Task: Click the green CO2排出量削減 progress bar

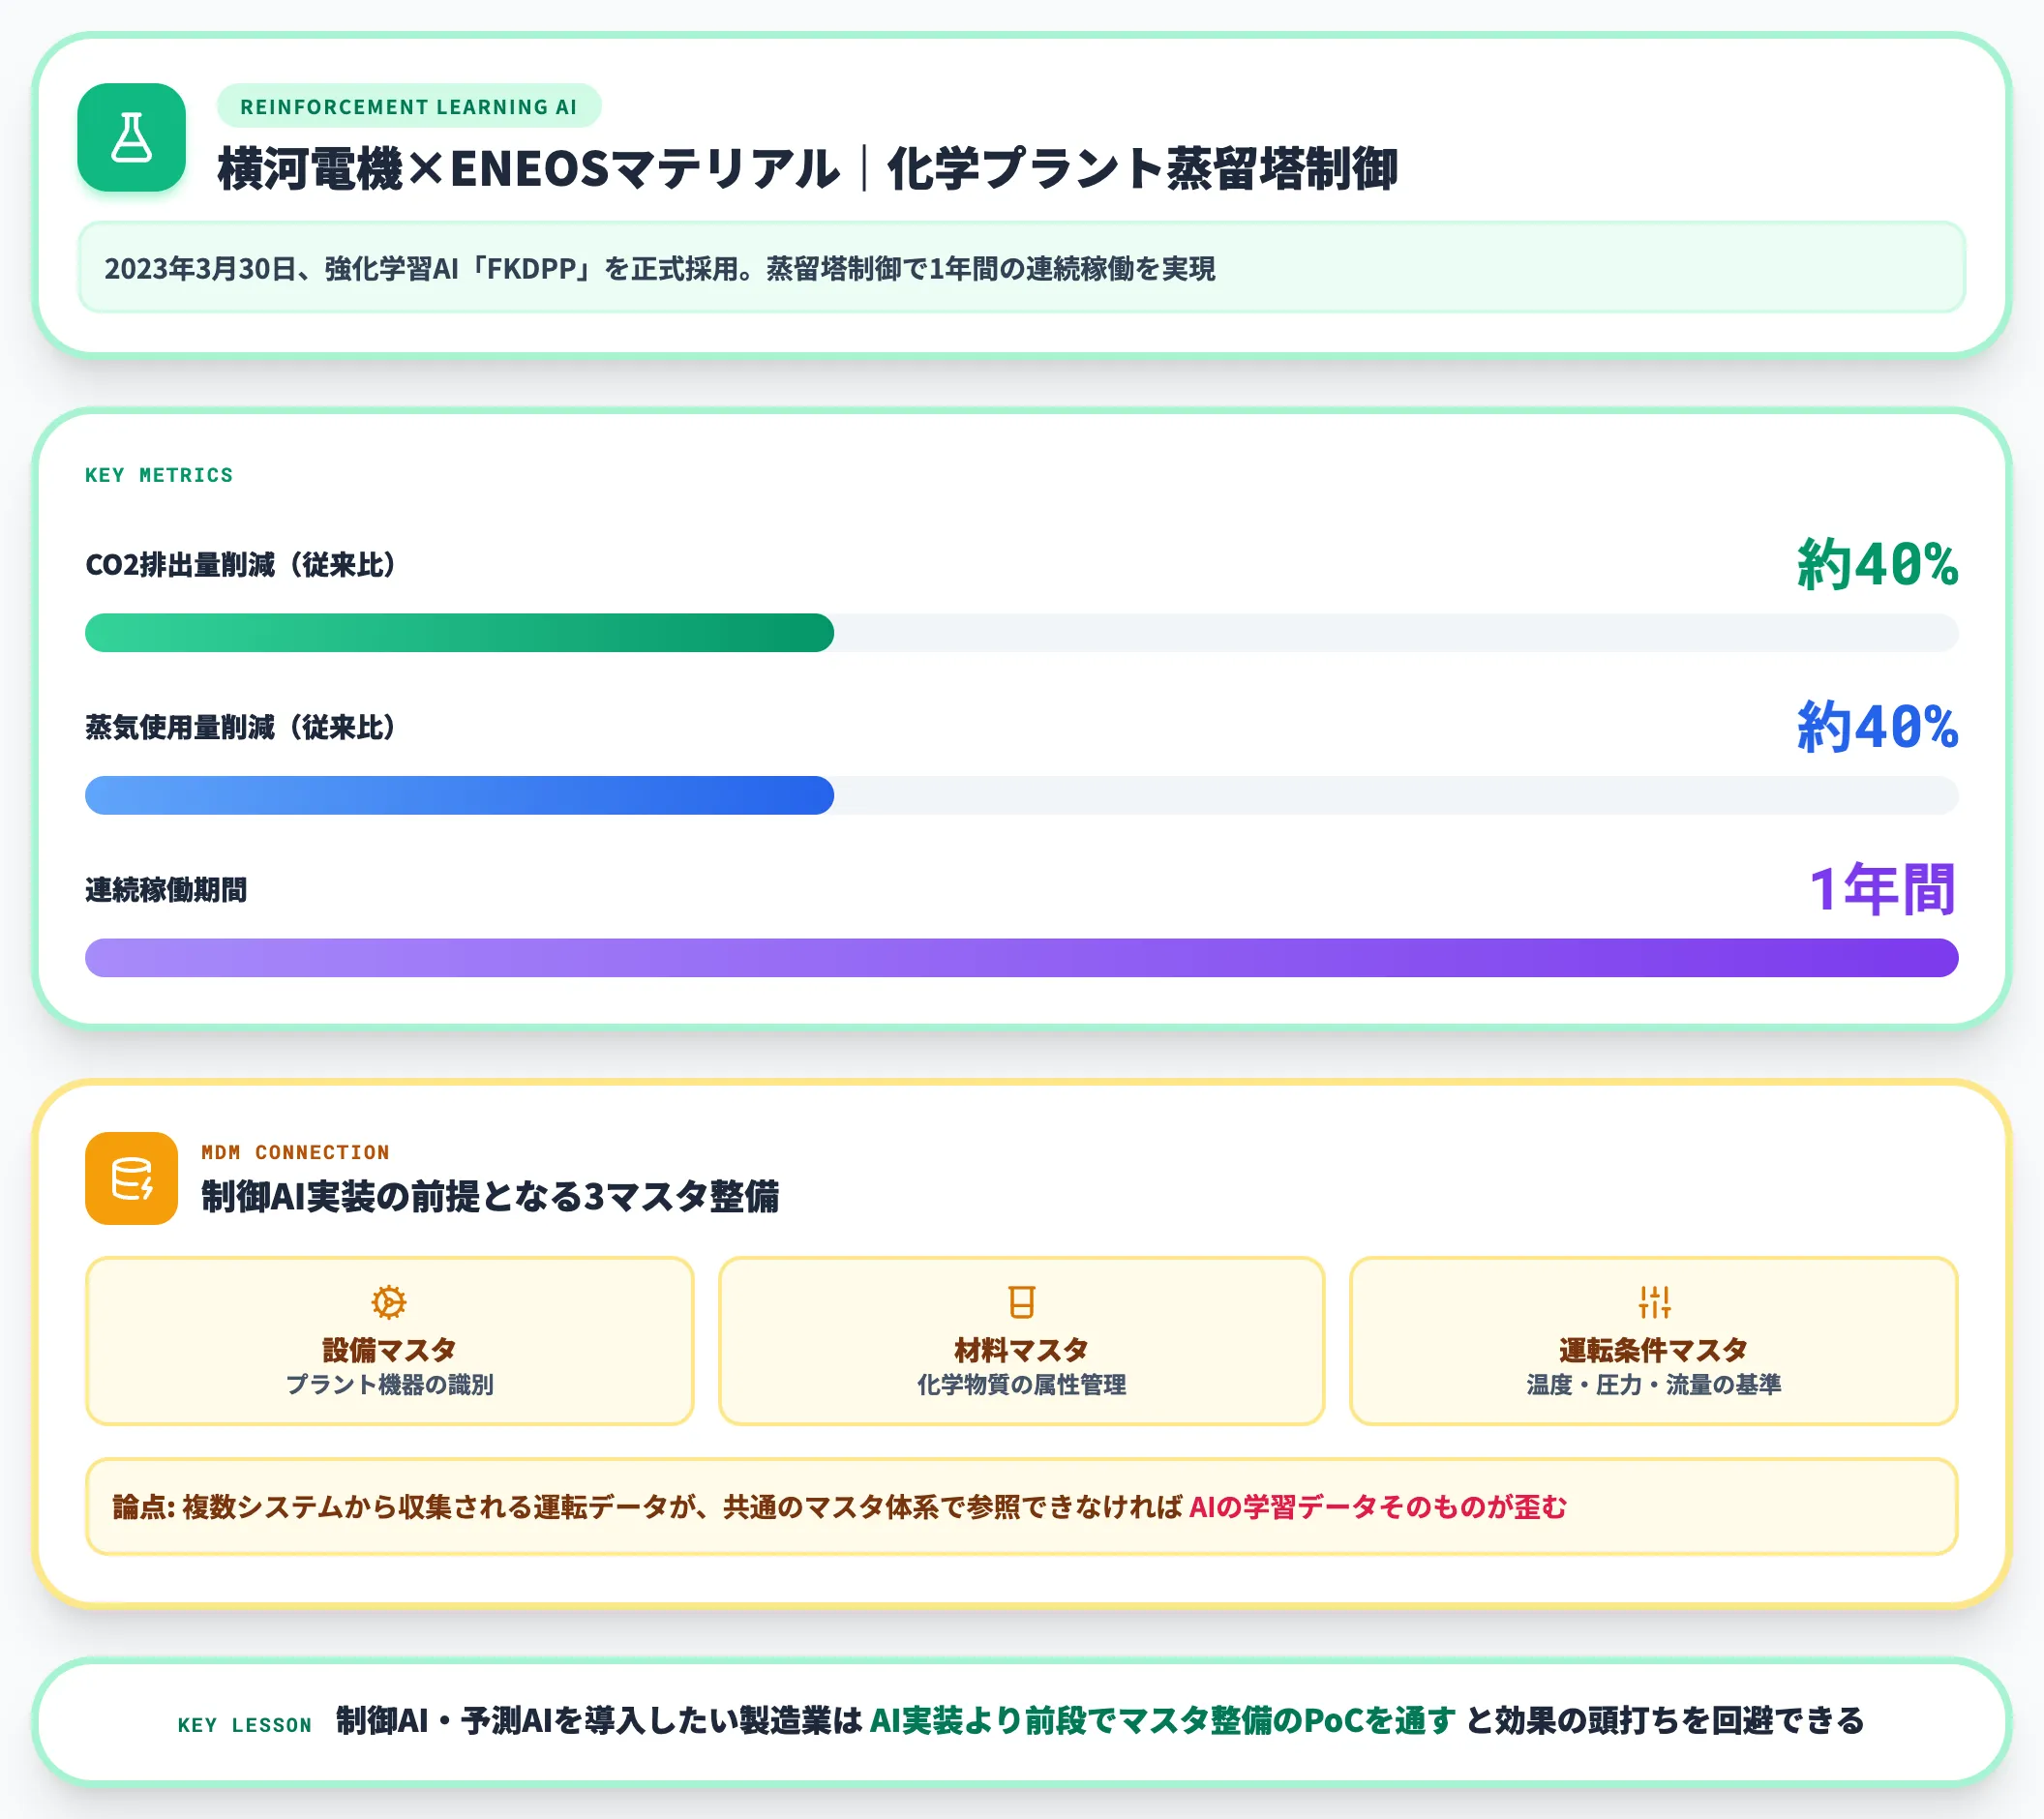Action: (459, 633)
